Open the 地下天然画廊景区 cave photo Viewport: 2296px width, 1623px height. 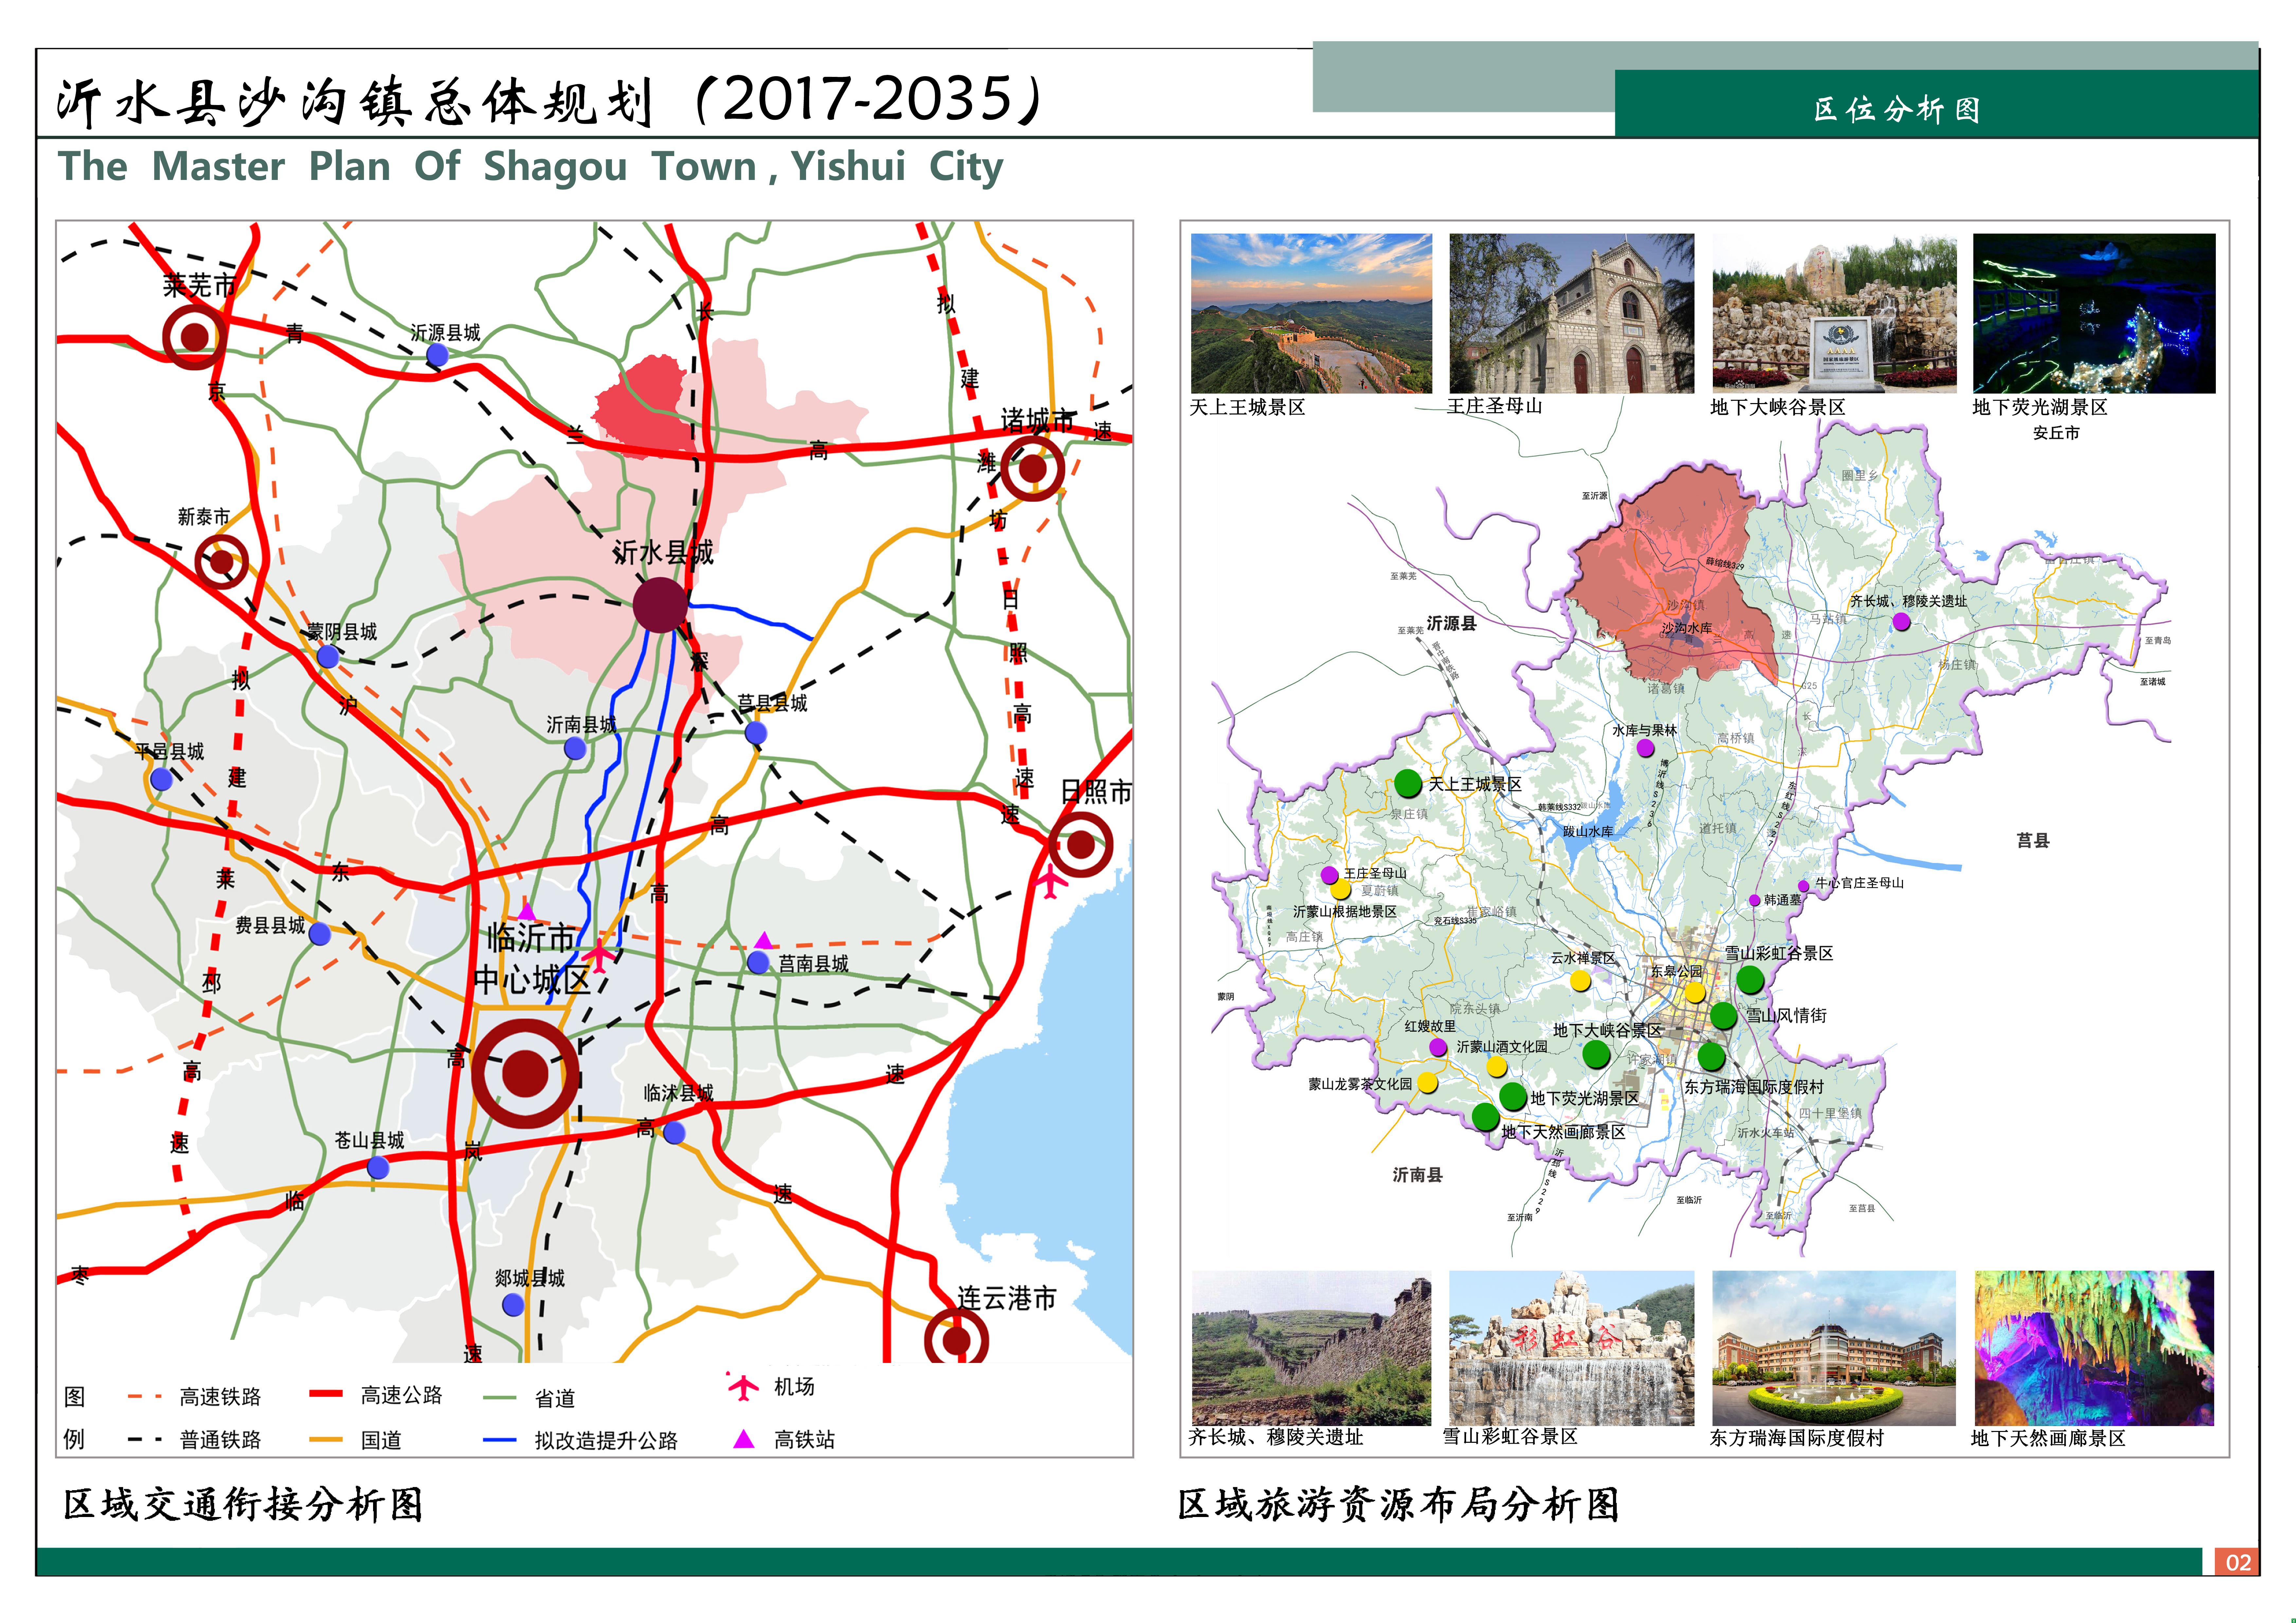pos(2094,1348)
